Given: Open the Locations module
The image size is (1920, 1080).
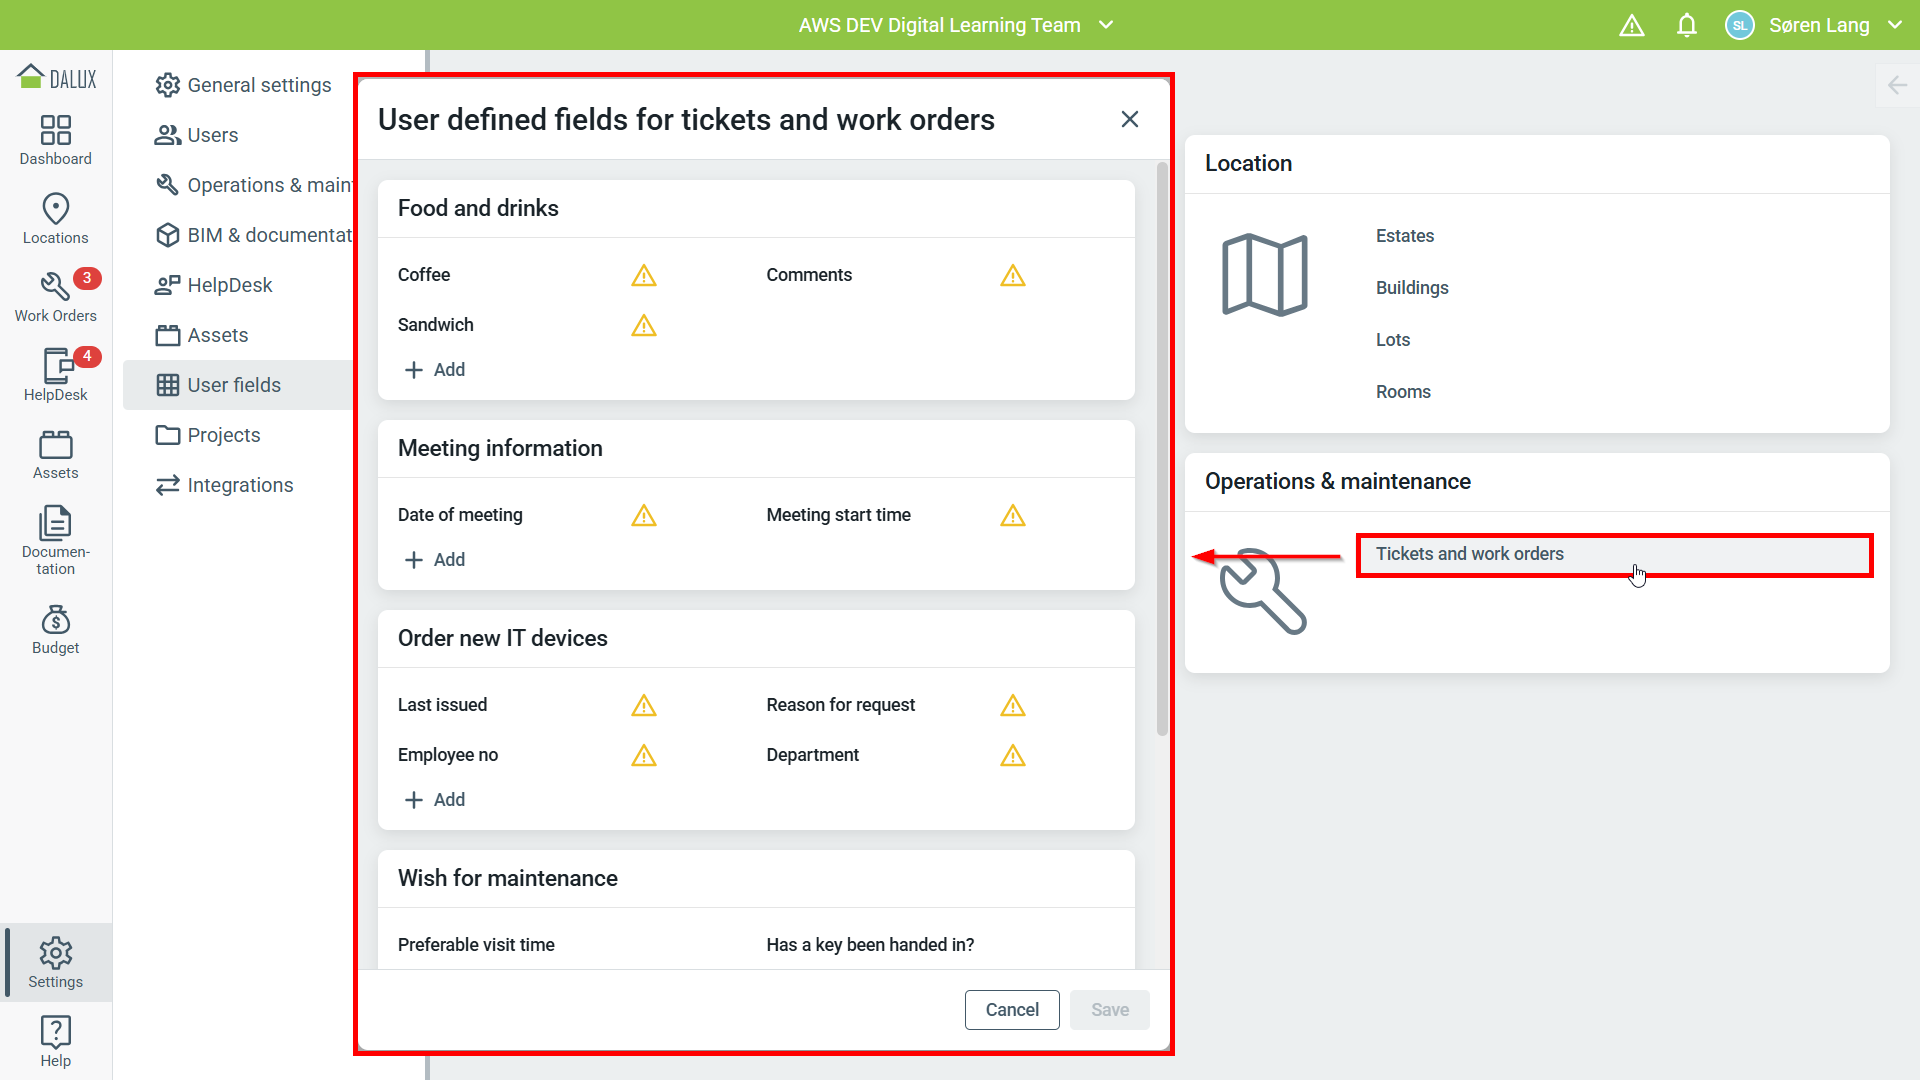Looking at the screenshot, I should (55, 219).
